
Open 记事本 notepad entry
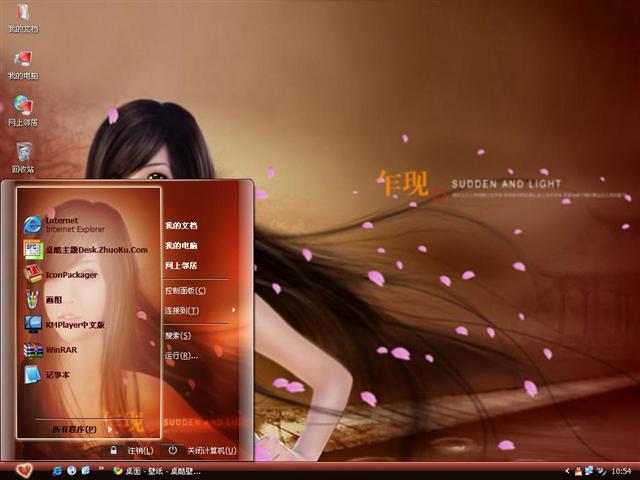tap(47, 375)
